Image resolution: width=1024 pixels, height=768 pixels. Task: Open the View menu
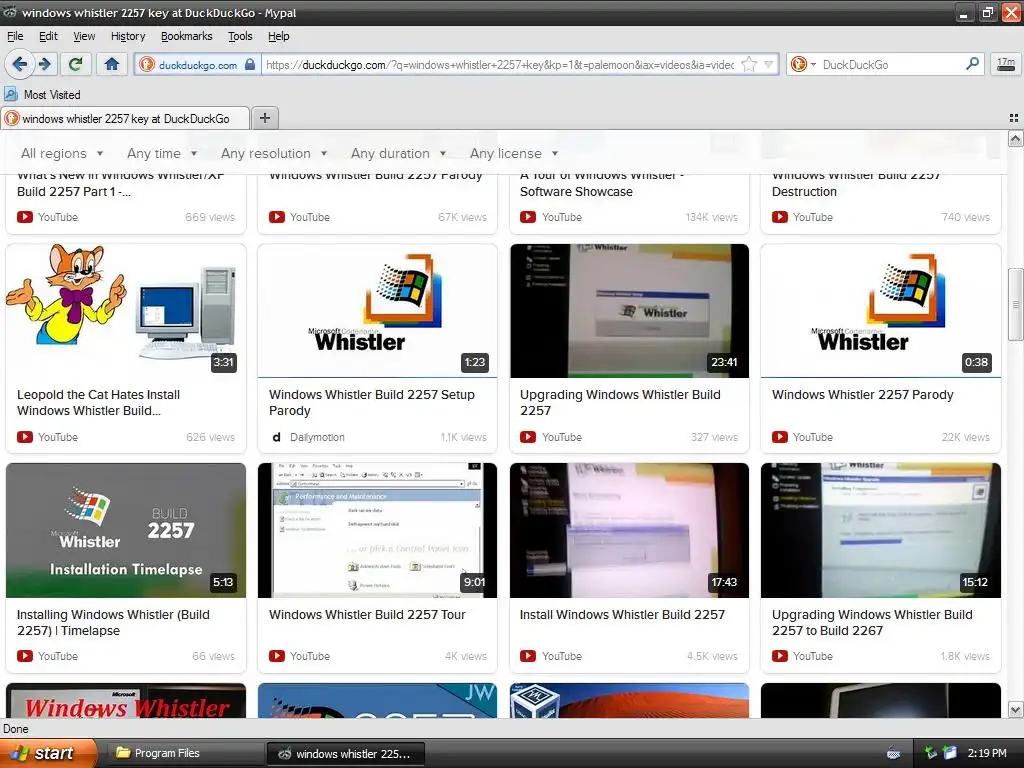point(84,37)
